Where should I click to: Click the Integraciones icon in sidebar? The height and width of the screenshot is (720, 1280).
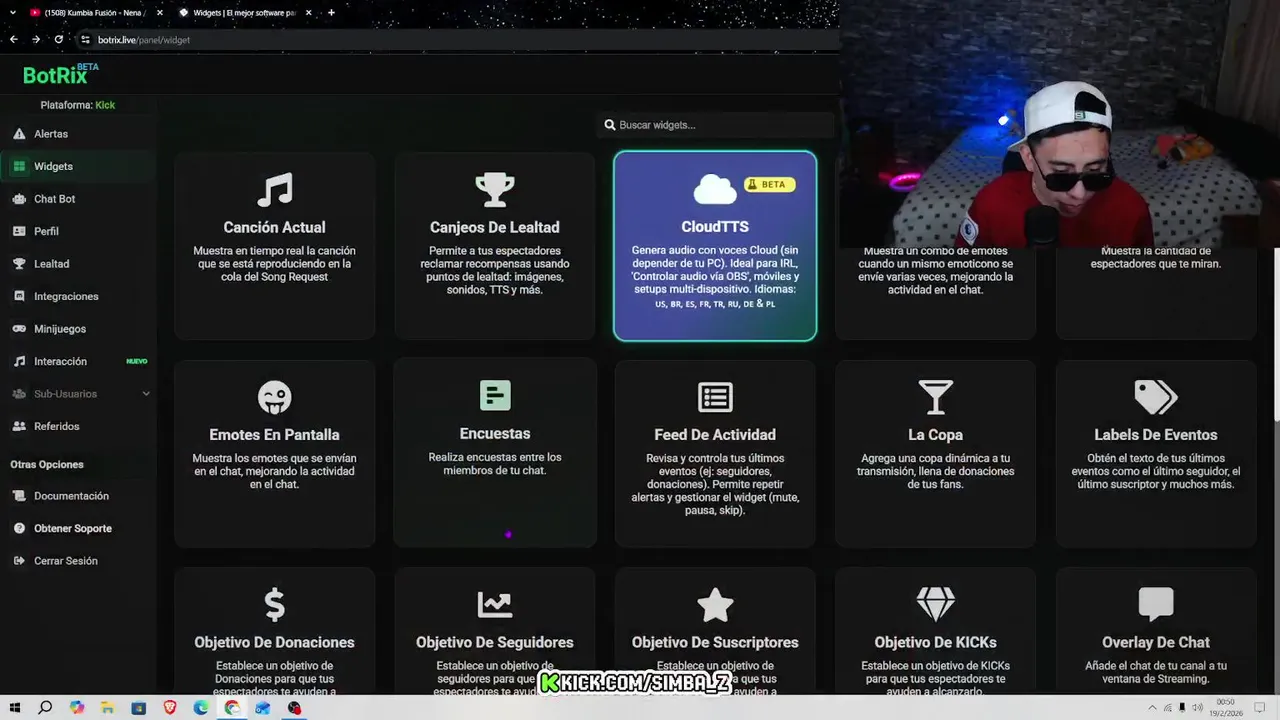[19, 296]
